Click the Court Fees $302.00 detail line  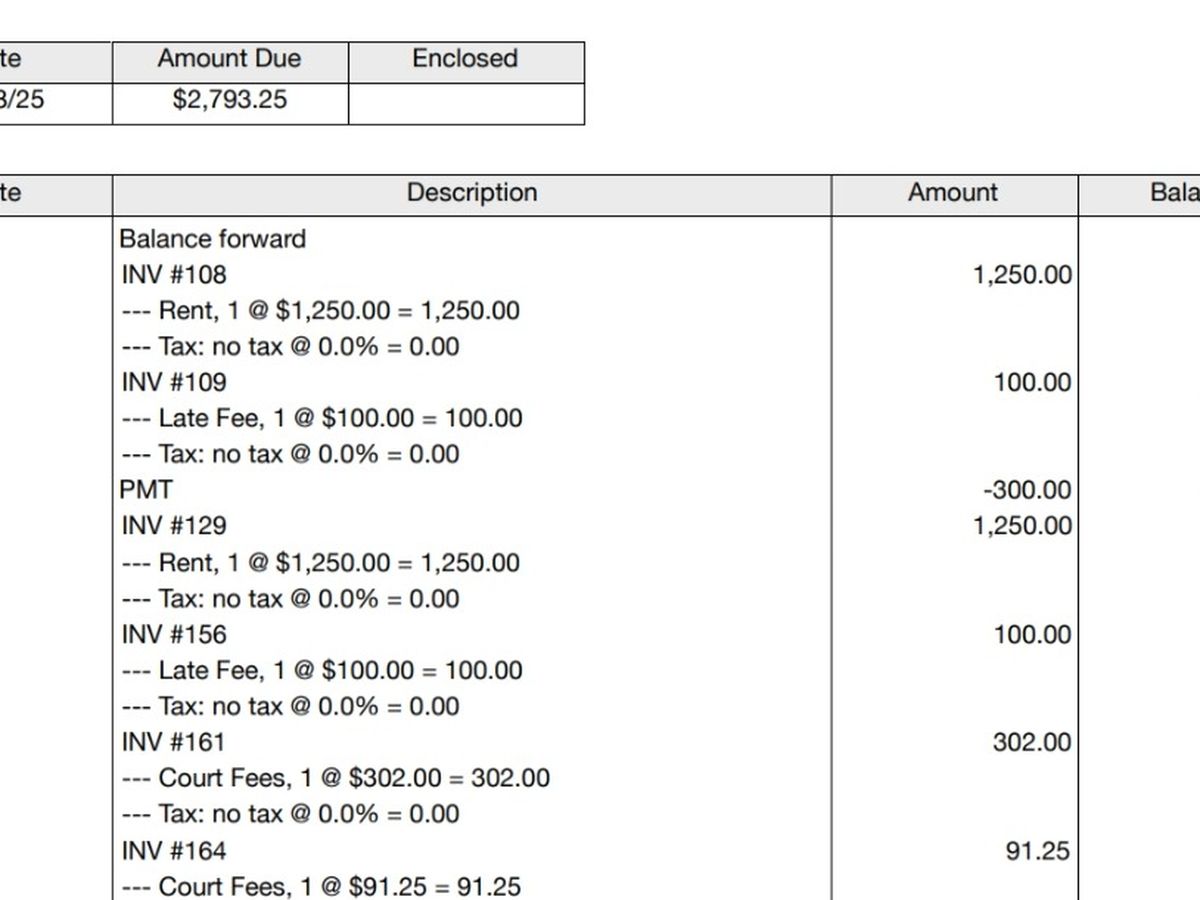335,778
